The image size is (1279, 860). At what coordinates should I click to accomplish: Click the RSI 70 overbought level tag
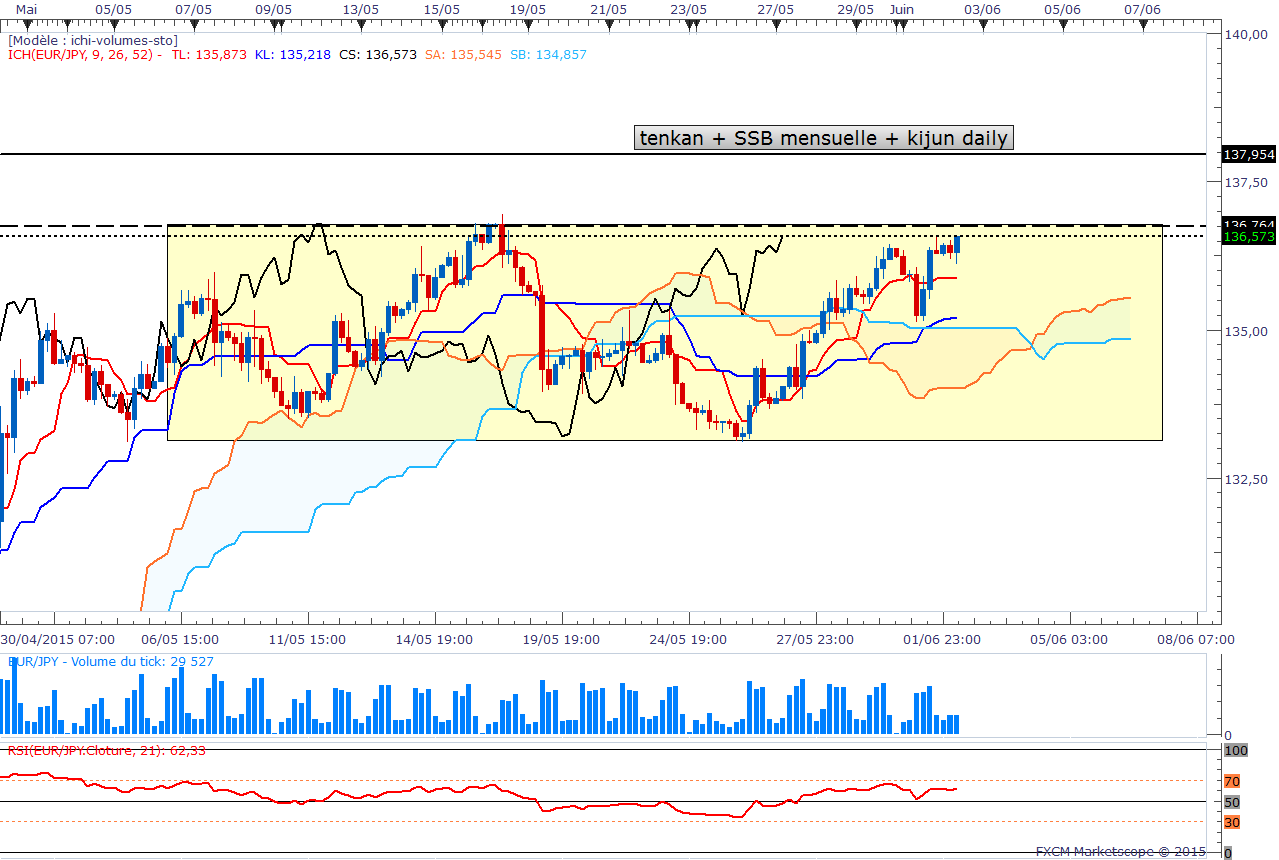pyautogui.click(x=1232, y=781)
